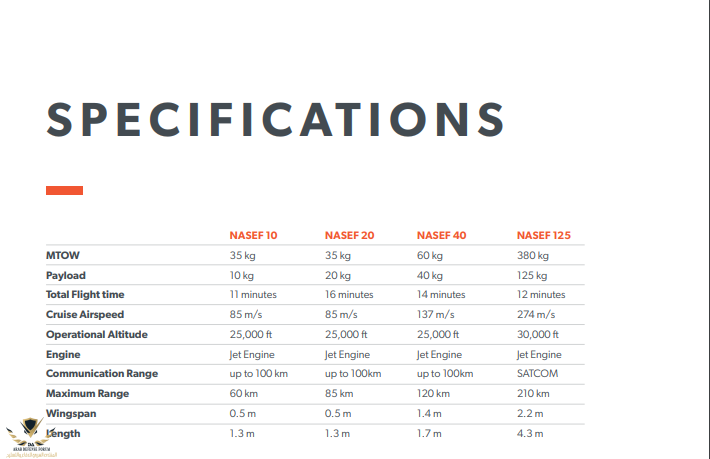Screen dimensions: 710x459
Task: Click the NASEF 40 column header
Action: pos(441,235)
